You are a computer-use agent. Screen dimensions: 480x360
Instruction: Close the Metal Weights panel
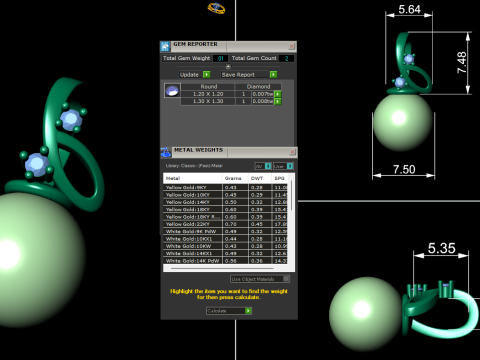292,152
